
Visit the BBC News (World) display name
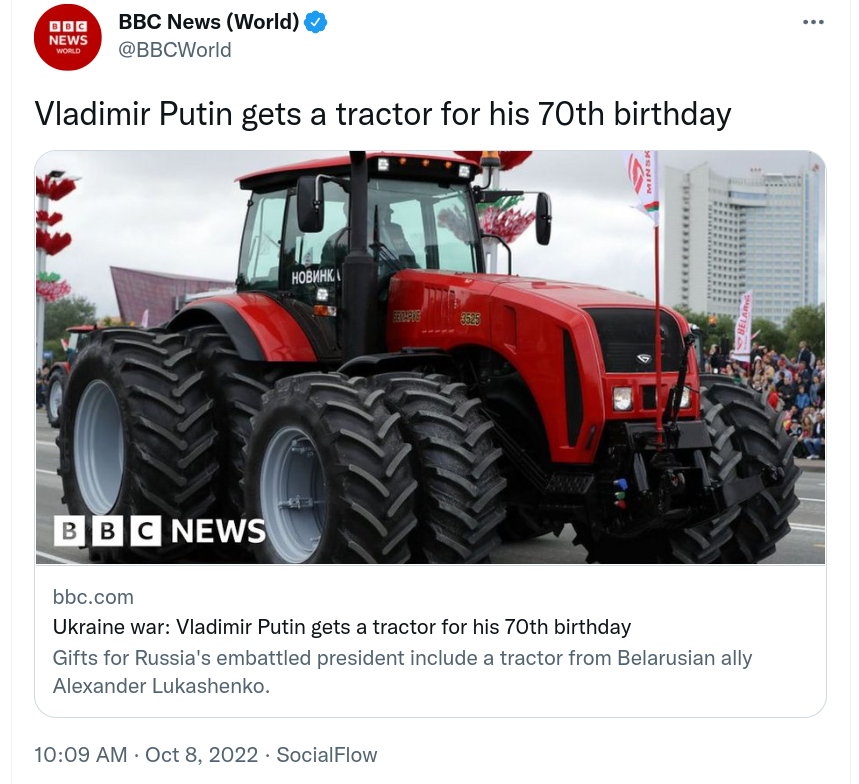coord(209,22)
